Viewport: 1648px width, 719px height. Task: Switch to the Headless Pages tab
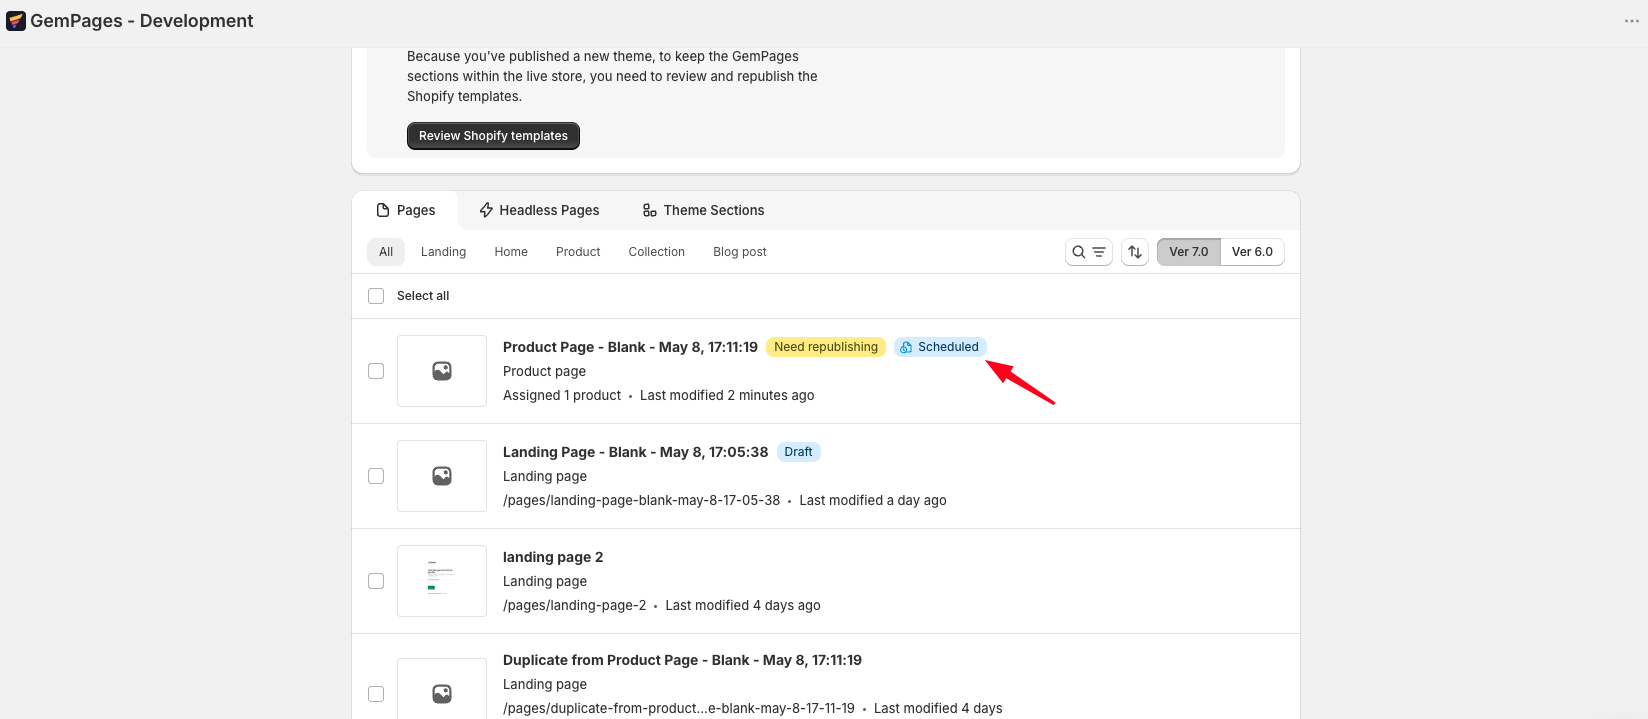click(x=540, y=210)
